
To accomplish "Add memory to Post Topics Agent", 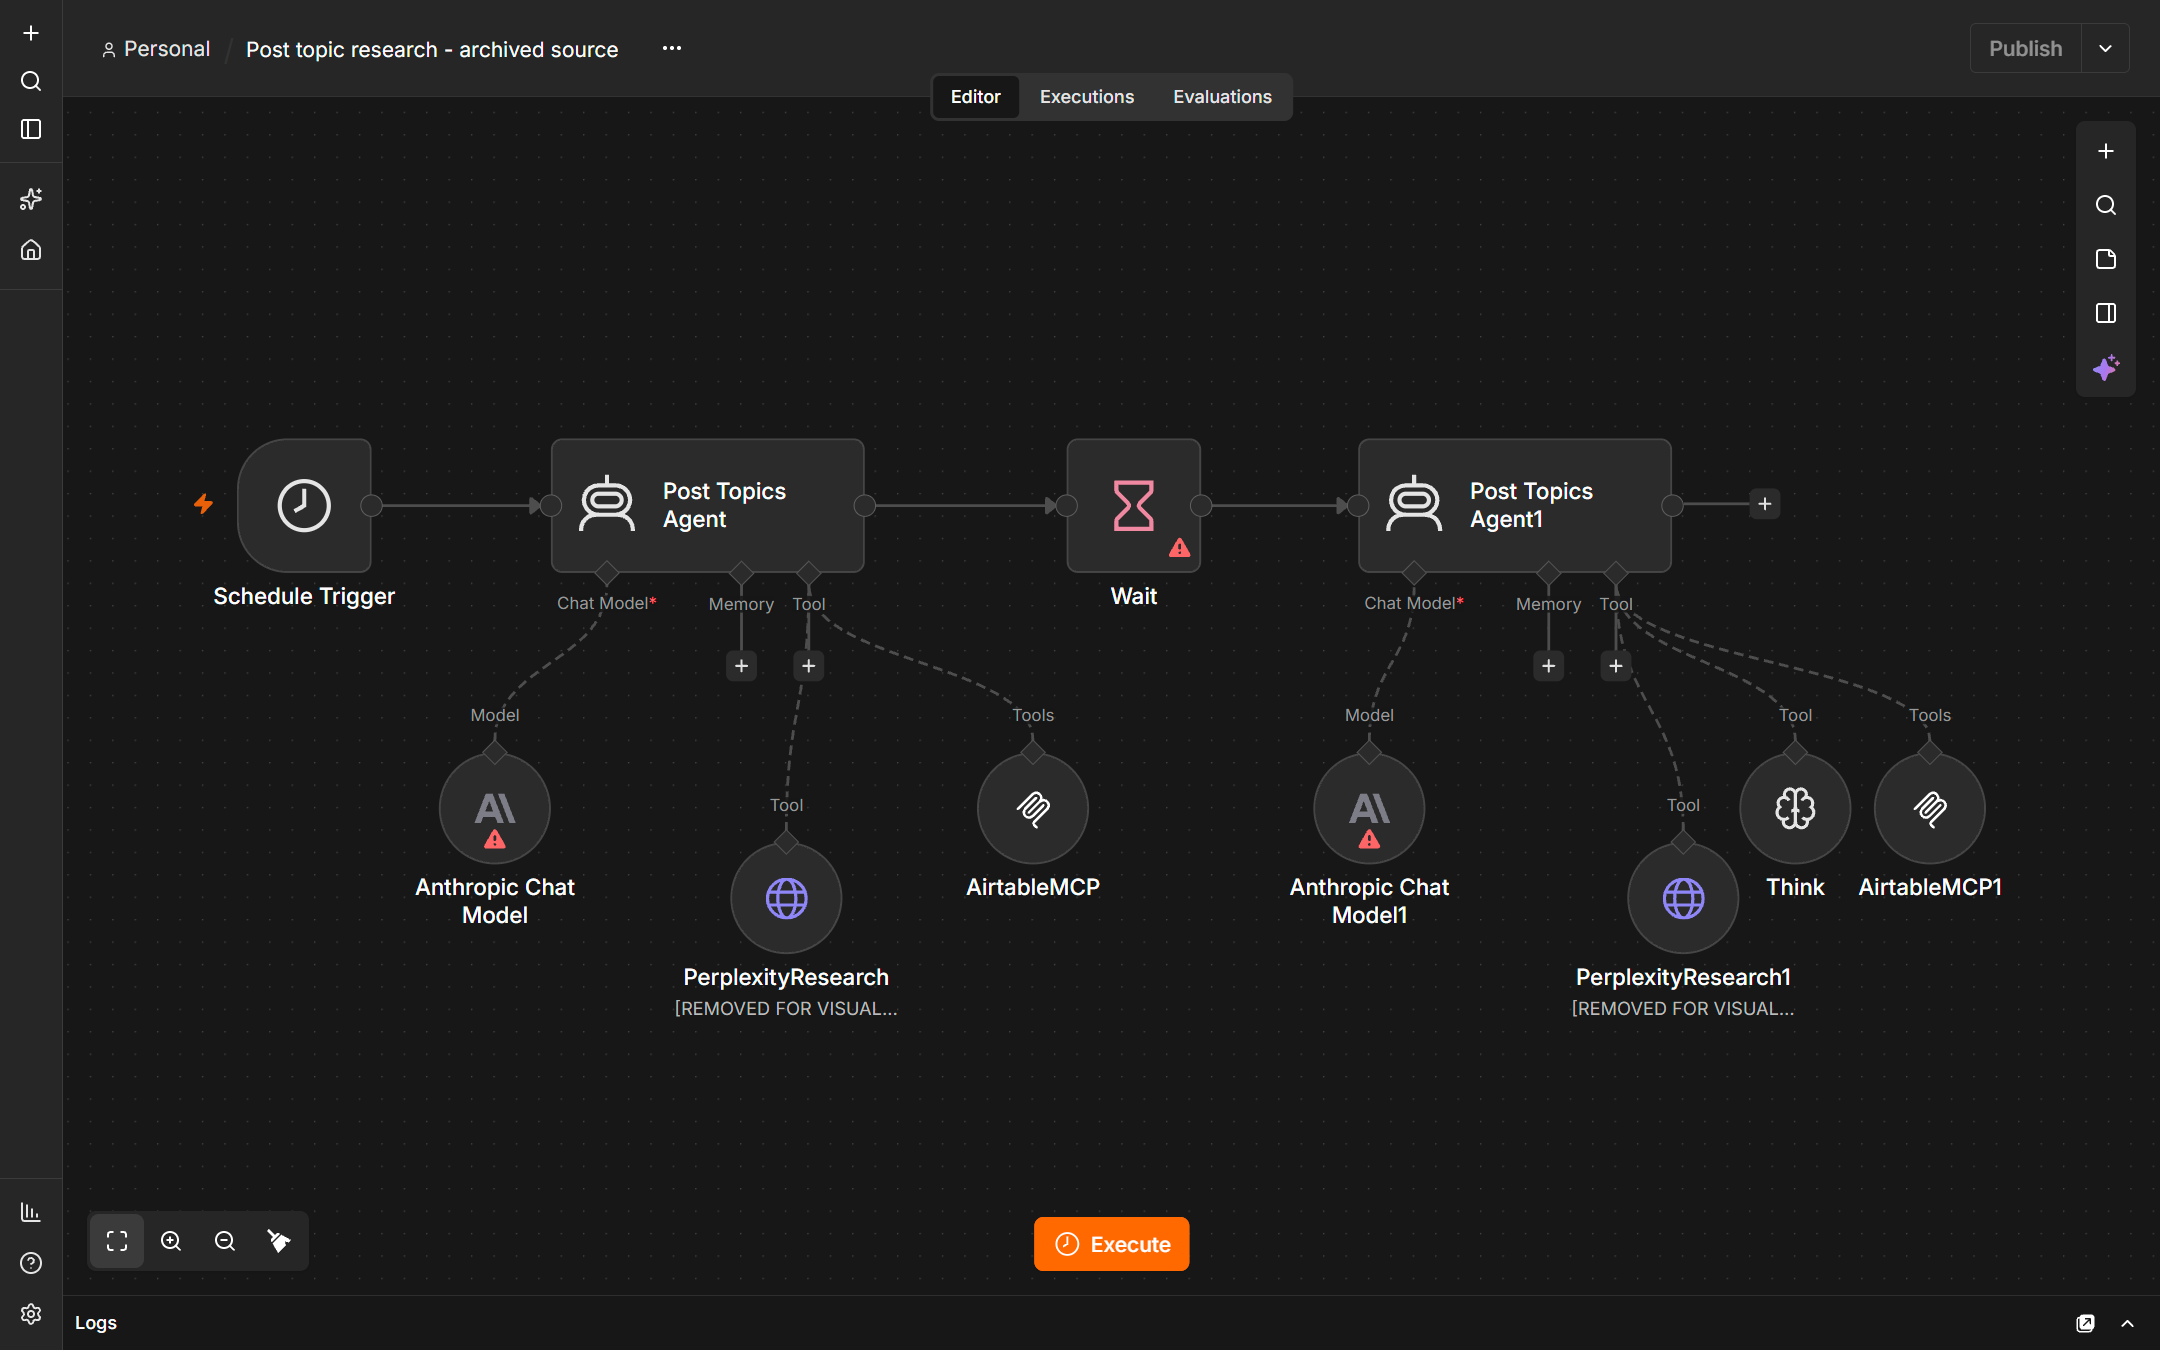I will click(x=741, y=666).
